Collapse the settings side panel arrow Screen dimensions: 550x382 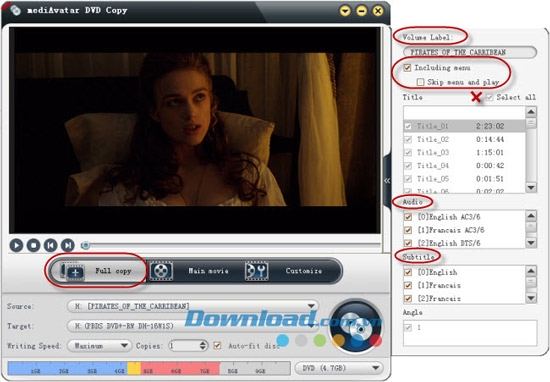387,181
